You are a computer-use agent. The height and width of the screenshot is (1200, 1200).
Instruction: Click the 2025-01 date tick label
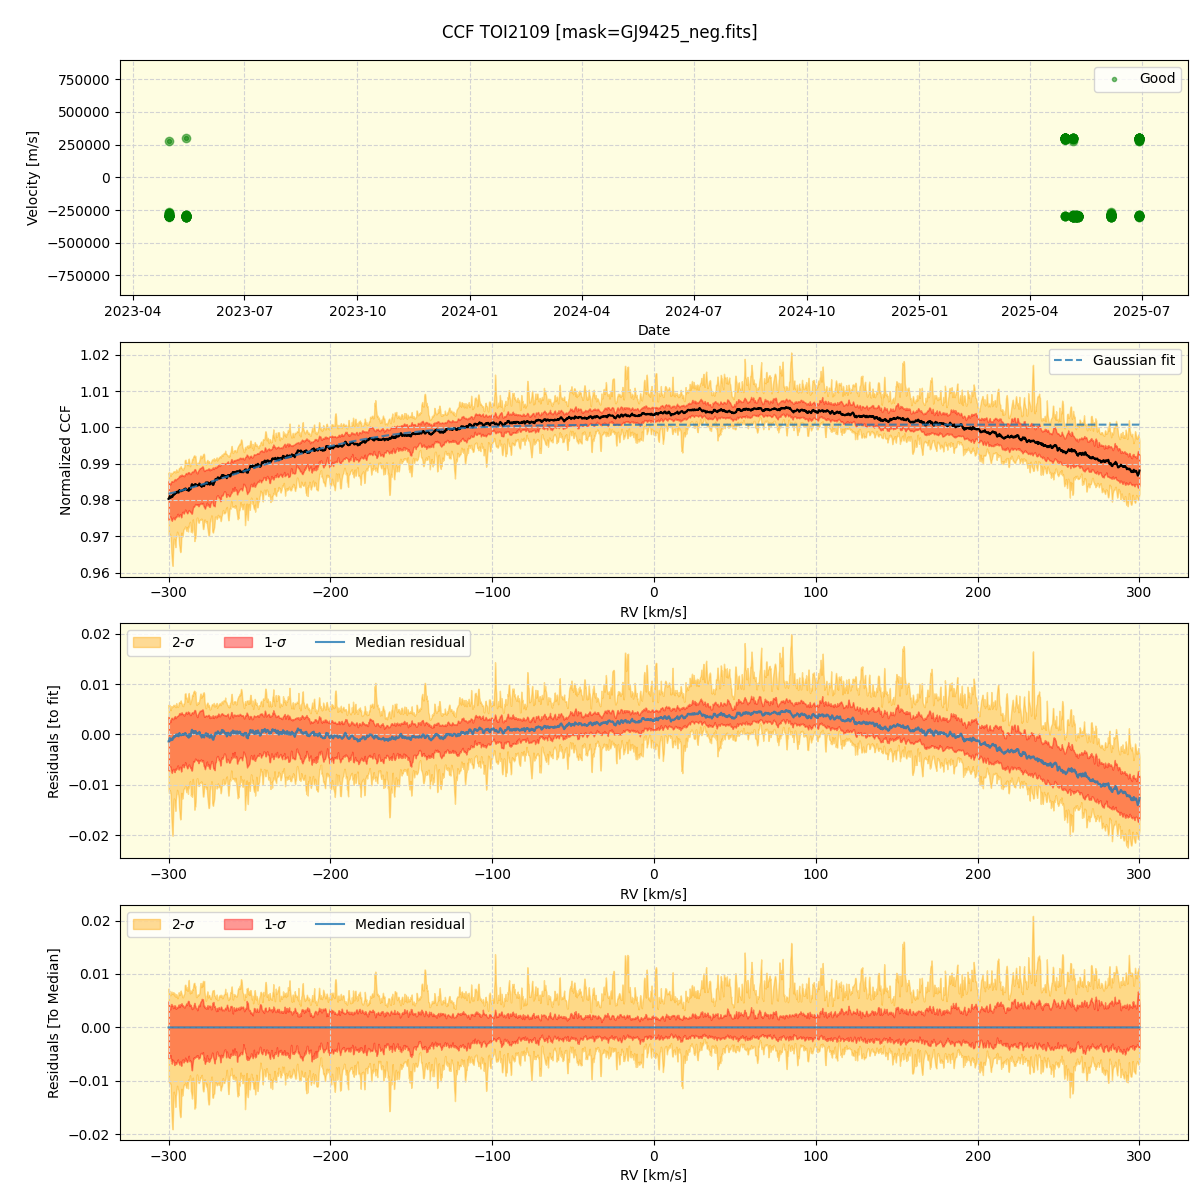919,311
